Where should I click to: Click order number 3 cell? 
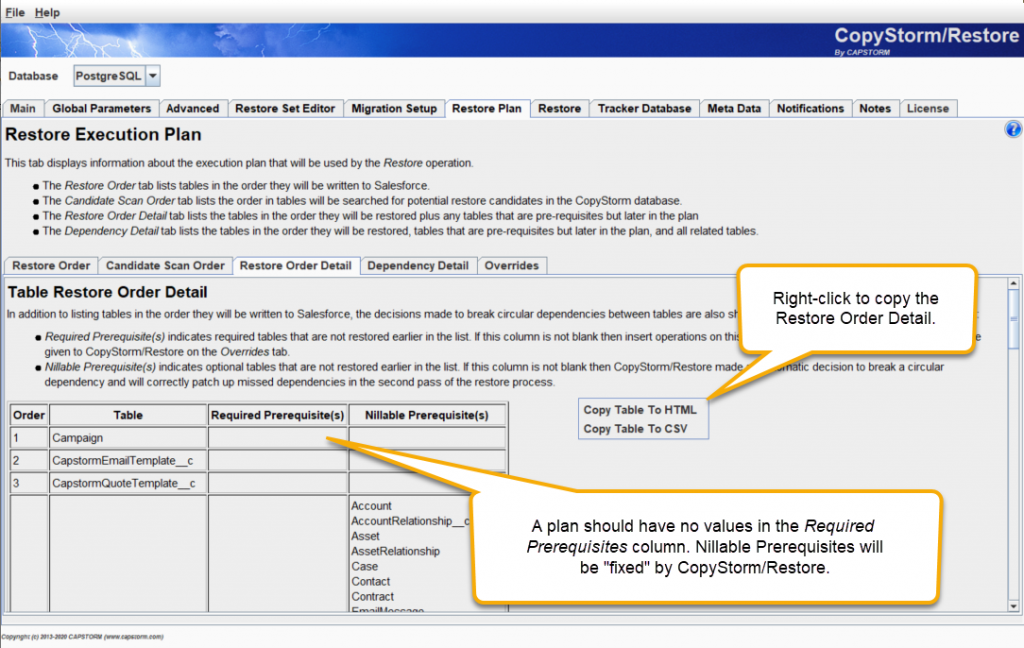(29, 483)
